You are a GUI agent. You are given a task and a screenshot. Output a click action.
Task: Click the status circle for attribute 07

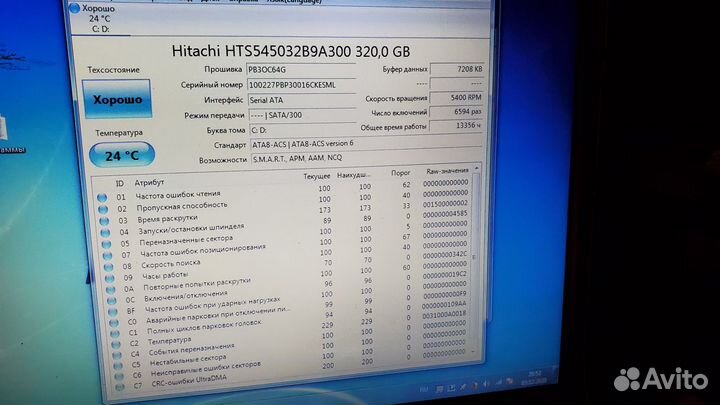click(107, 255)
